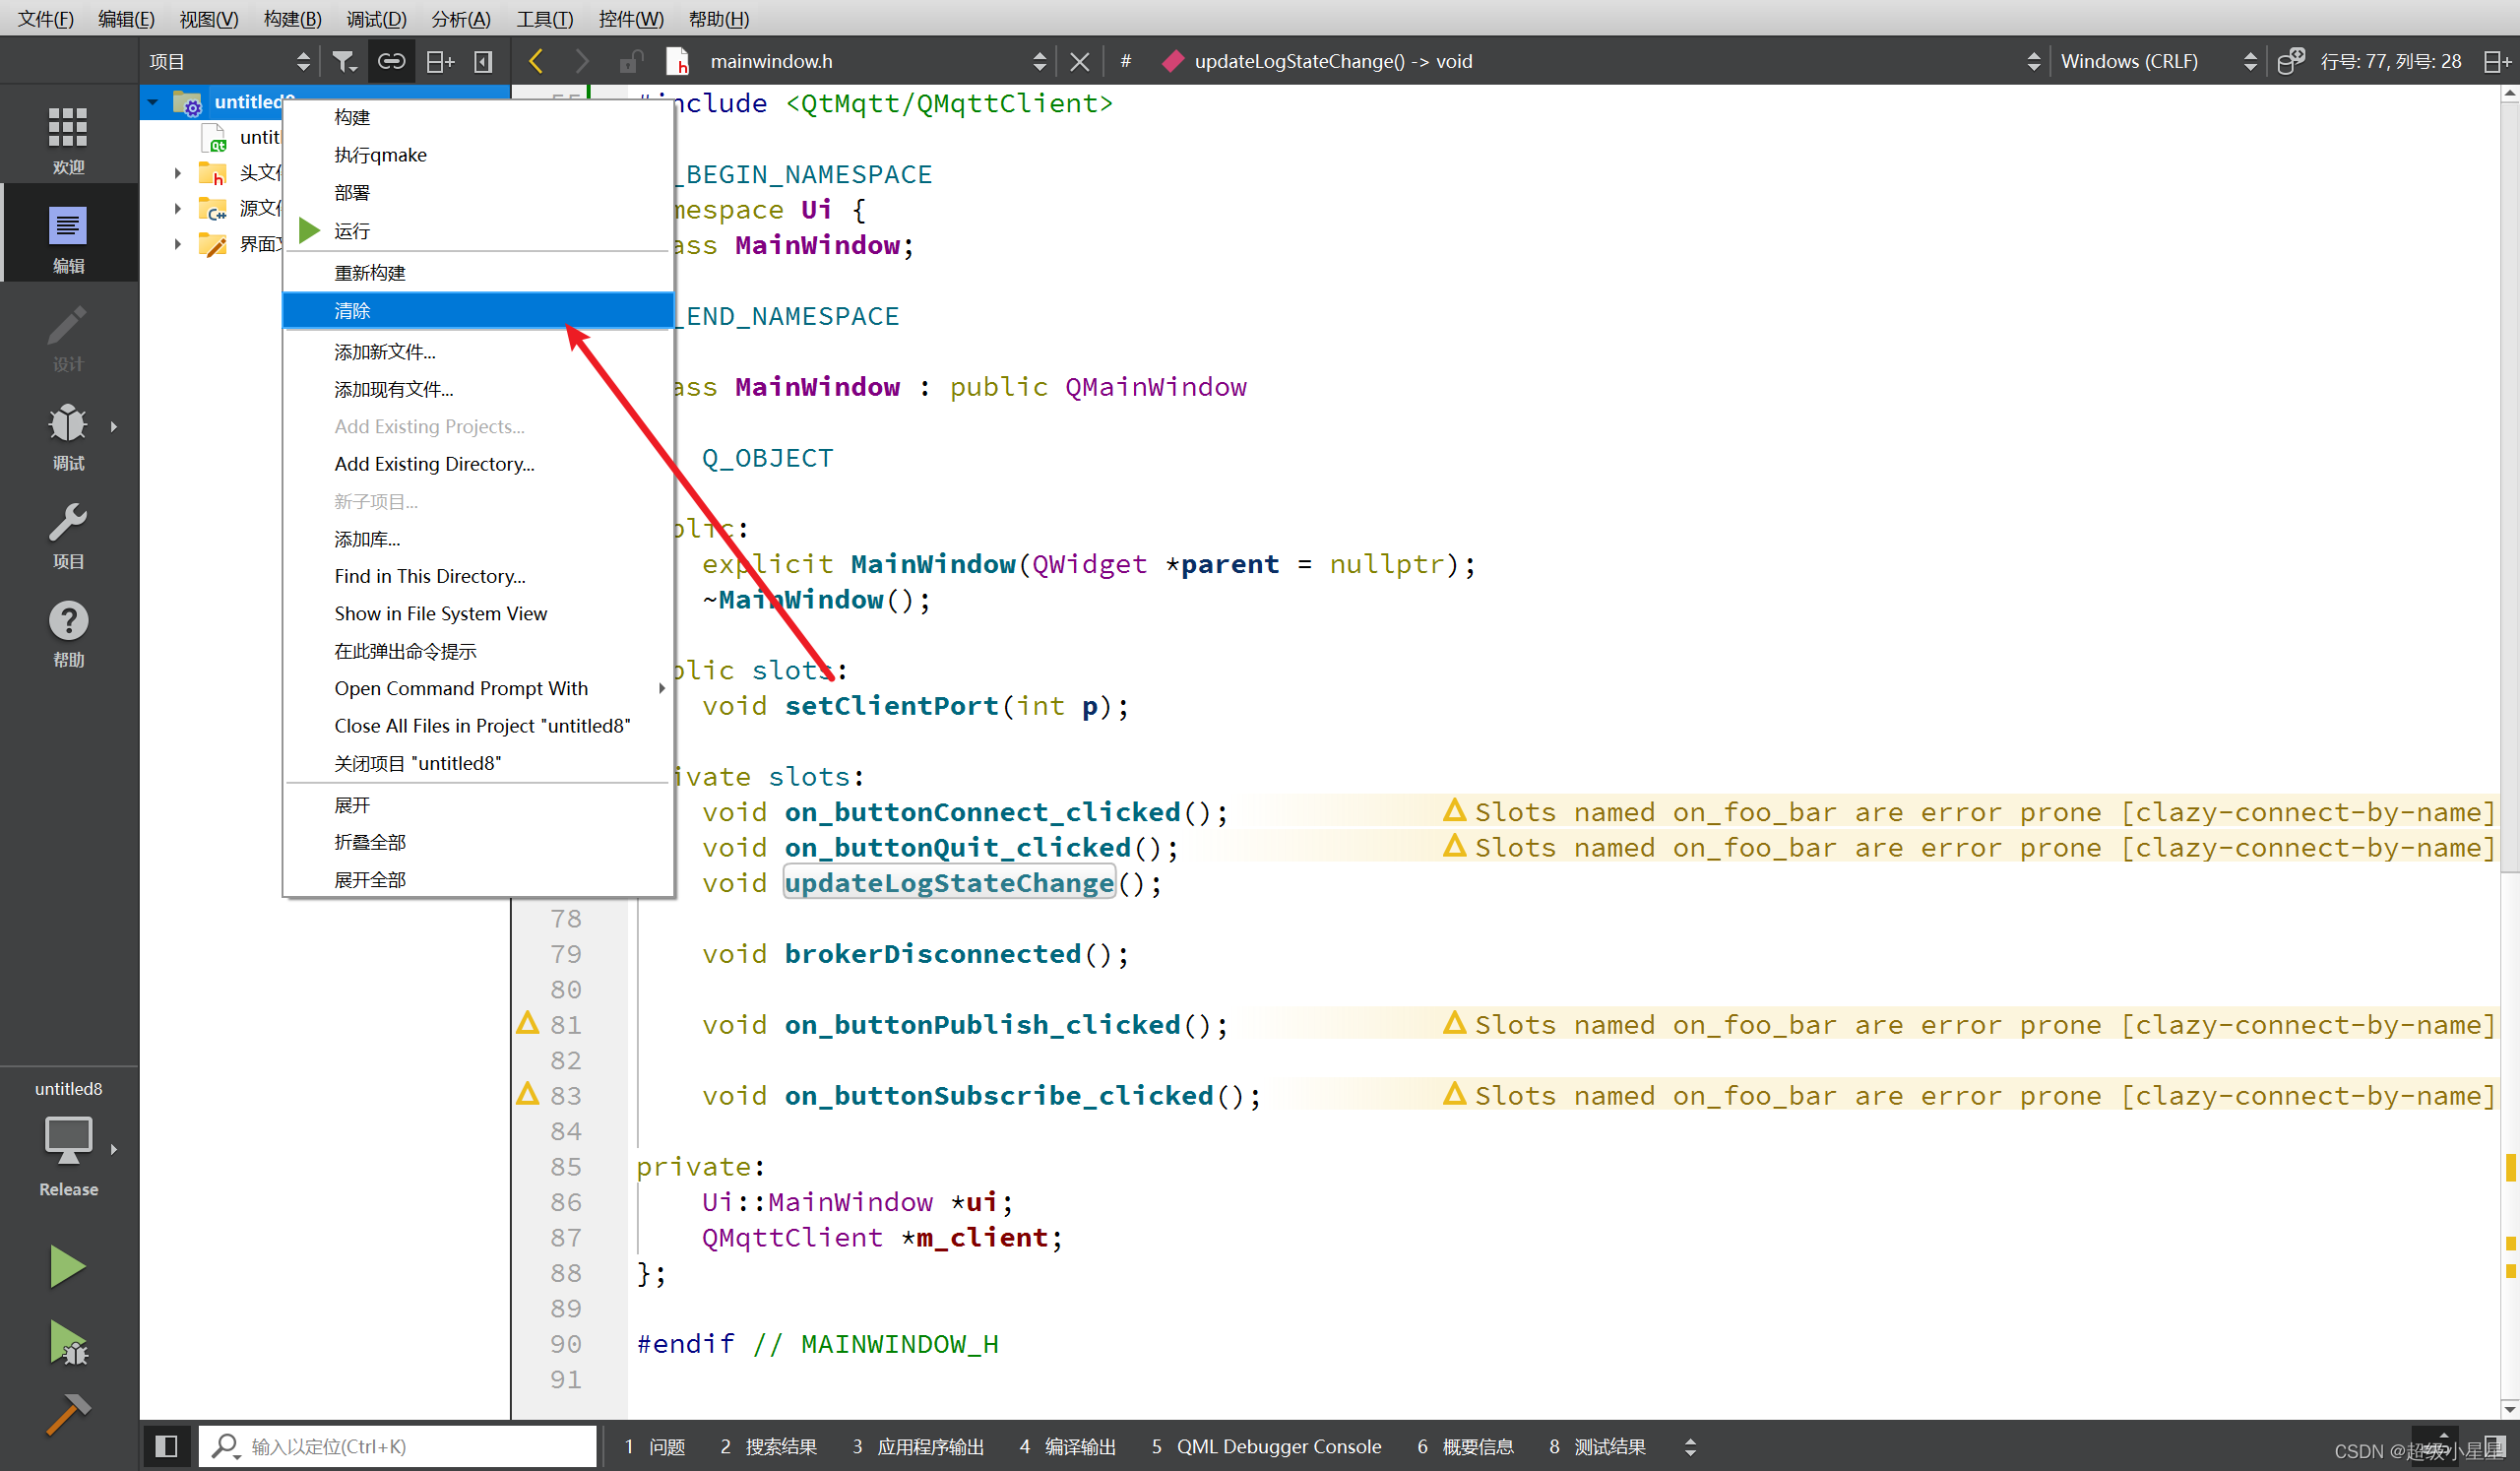Choose 添加库... from context menu
The width and height of the screenshot is (2520, 1471).
point(478,539)
